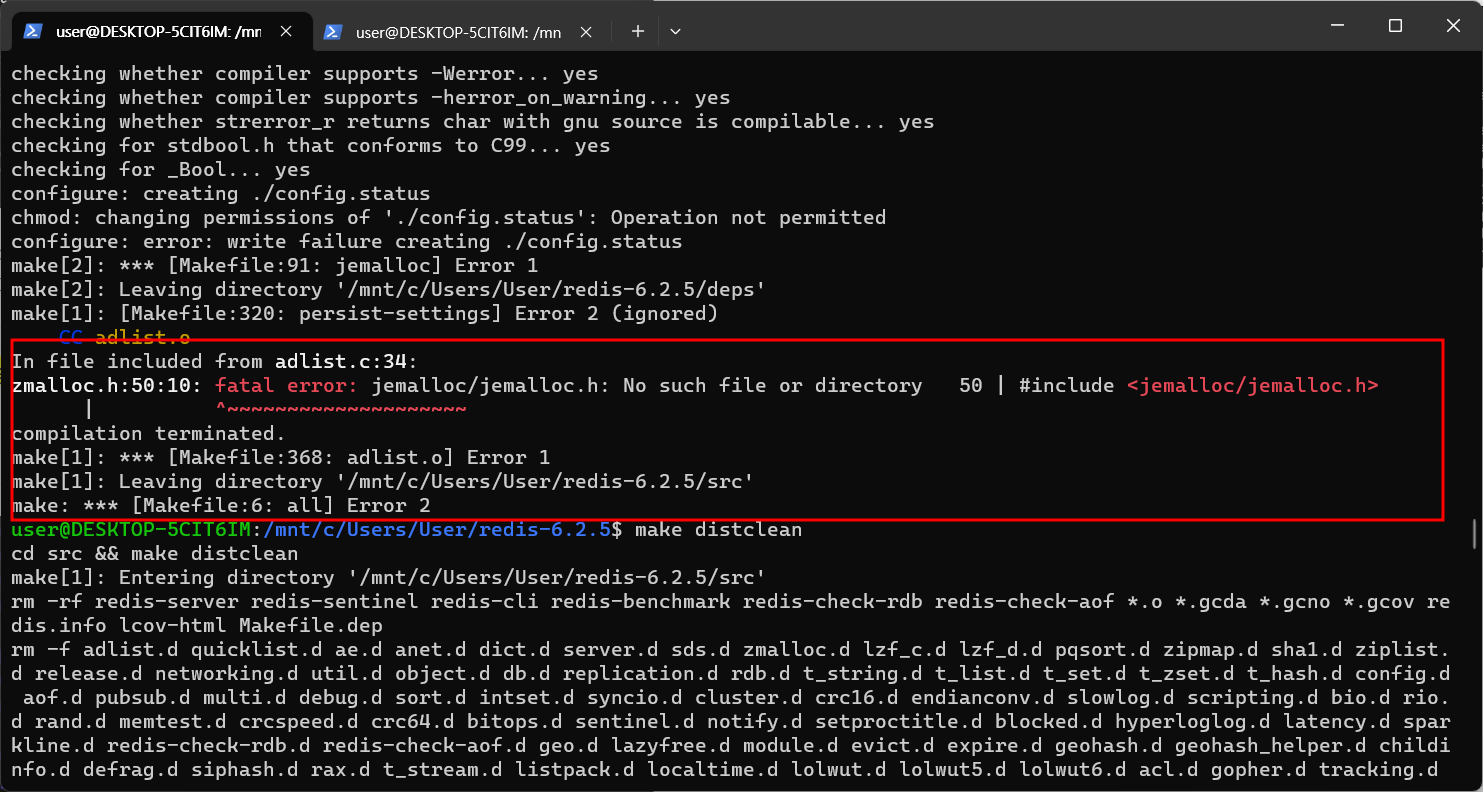The height and width of the screenshot is (792, 1483).
Task: Expand the new tab profile dropdown
Action: tap(675, 31)
